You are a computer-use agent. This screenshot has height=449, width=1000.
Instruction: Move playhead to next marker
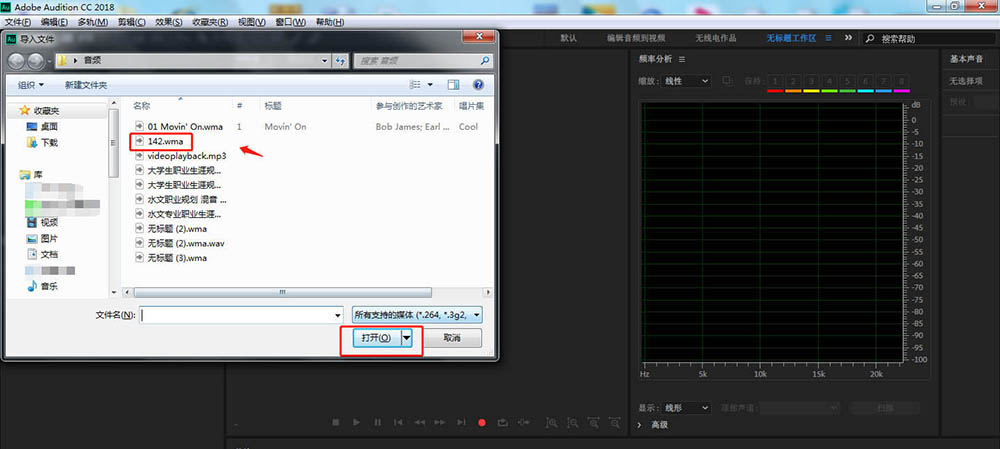[x=461, y=422]
